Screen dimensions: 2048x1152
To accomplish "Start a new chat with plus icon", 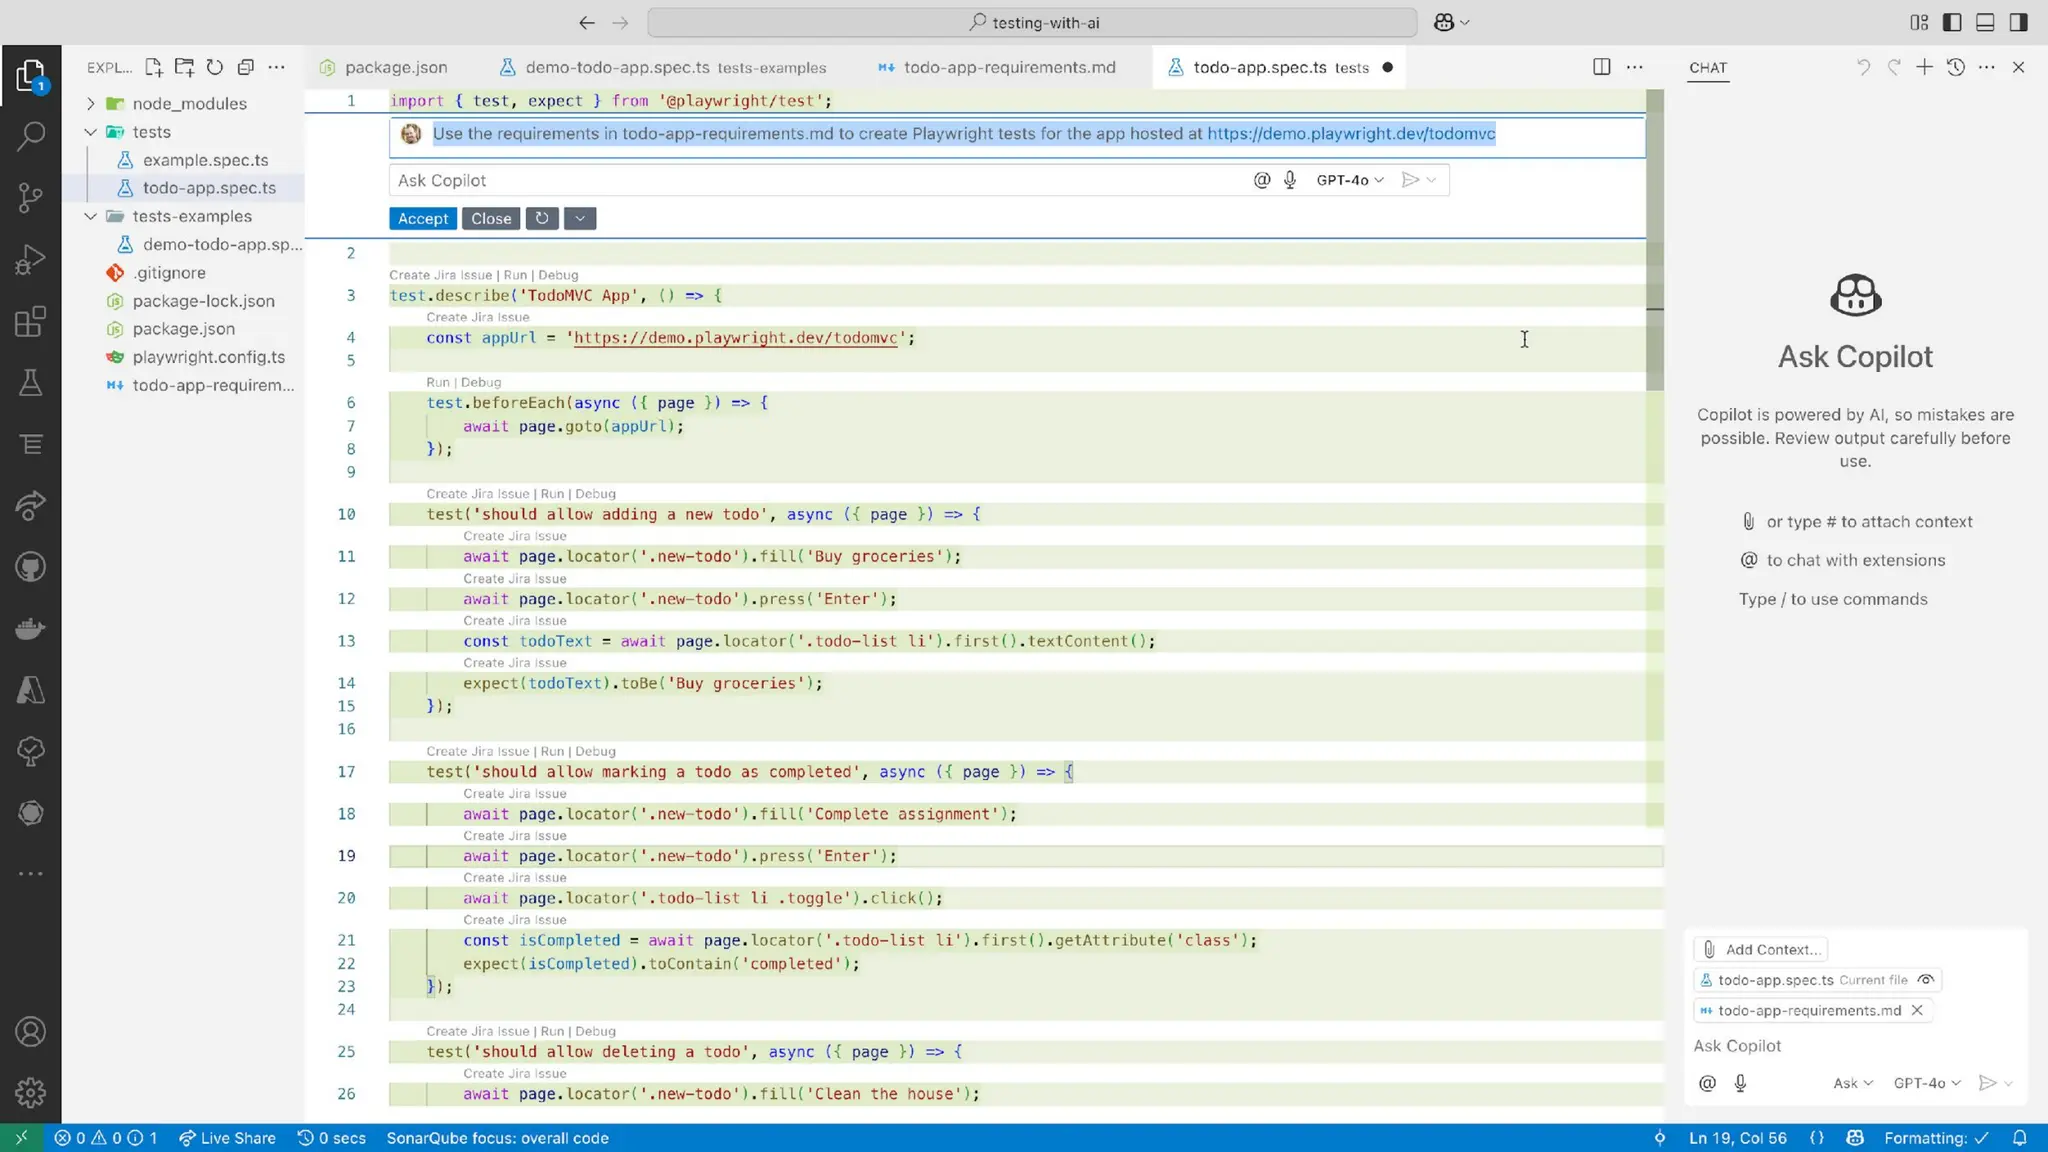I will (x=1924, y=67).
